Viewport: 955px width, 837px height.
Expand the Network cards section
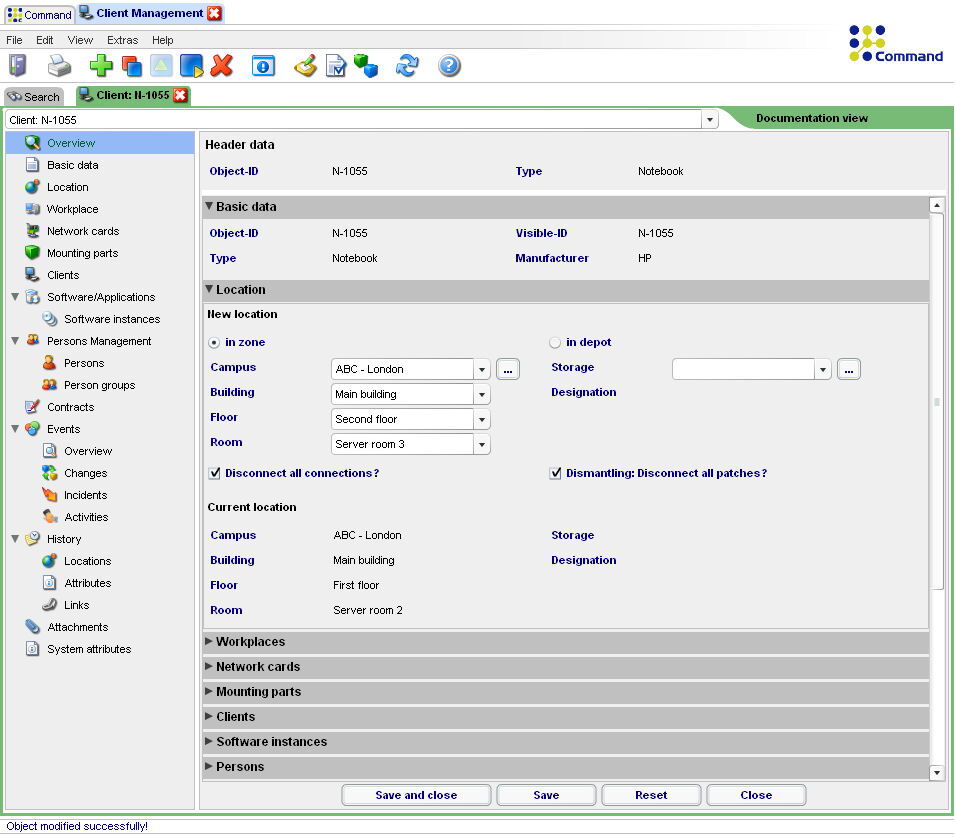(x=257, y=667)
